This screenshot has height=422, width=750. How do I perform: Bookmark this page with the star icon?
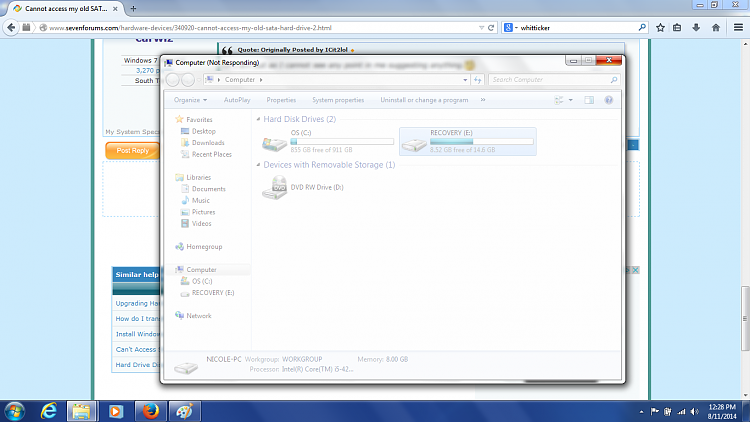coord(660,28)
